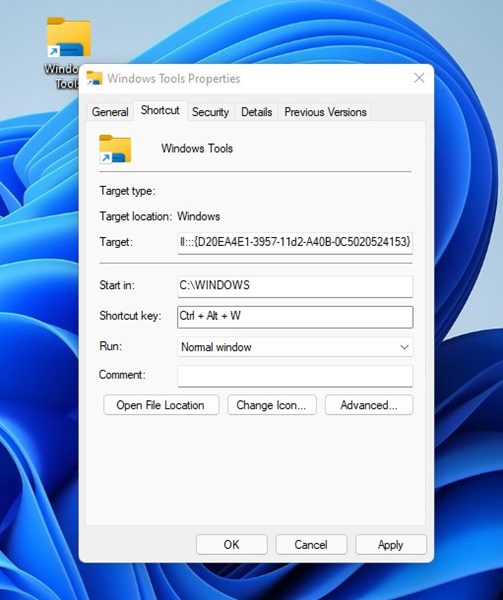Click the 'Target:' label
503x600 pixels.
click(116, 241)
